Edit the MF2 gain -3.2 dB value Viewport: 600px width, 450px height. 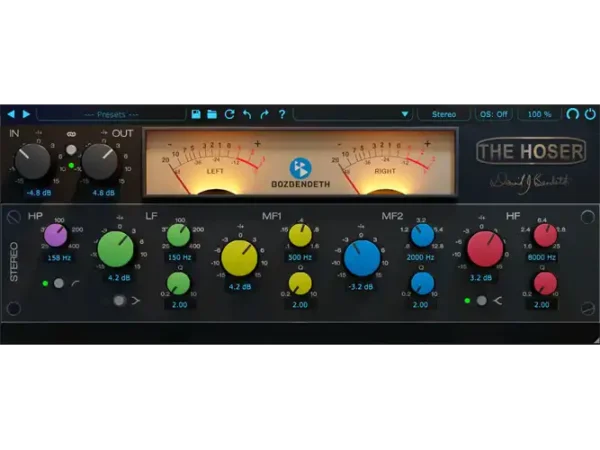pyautogui.click(x=360, y=287)
